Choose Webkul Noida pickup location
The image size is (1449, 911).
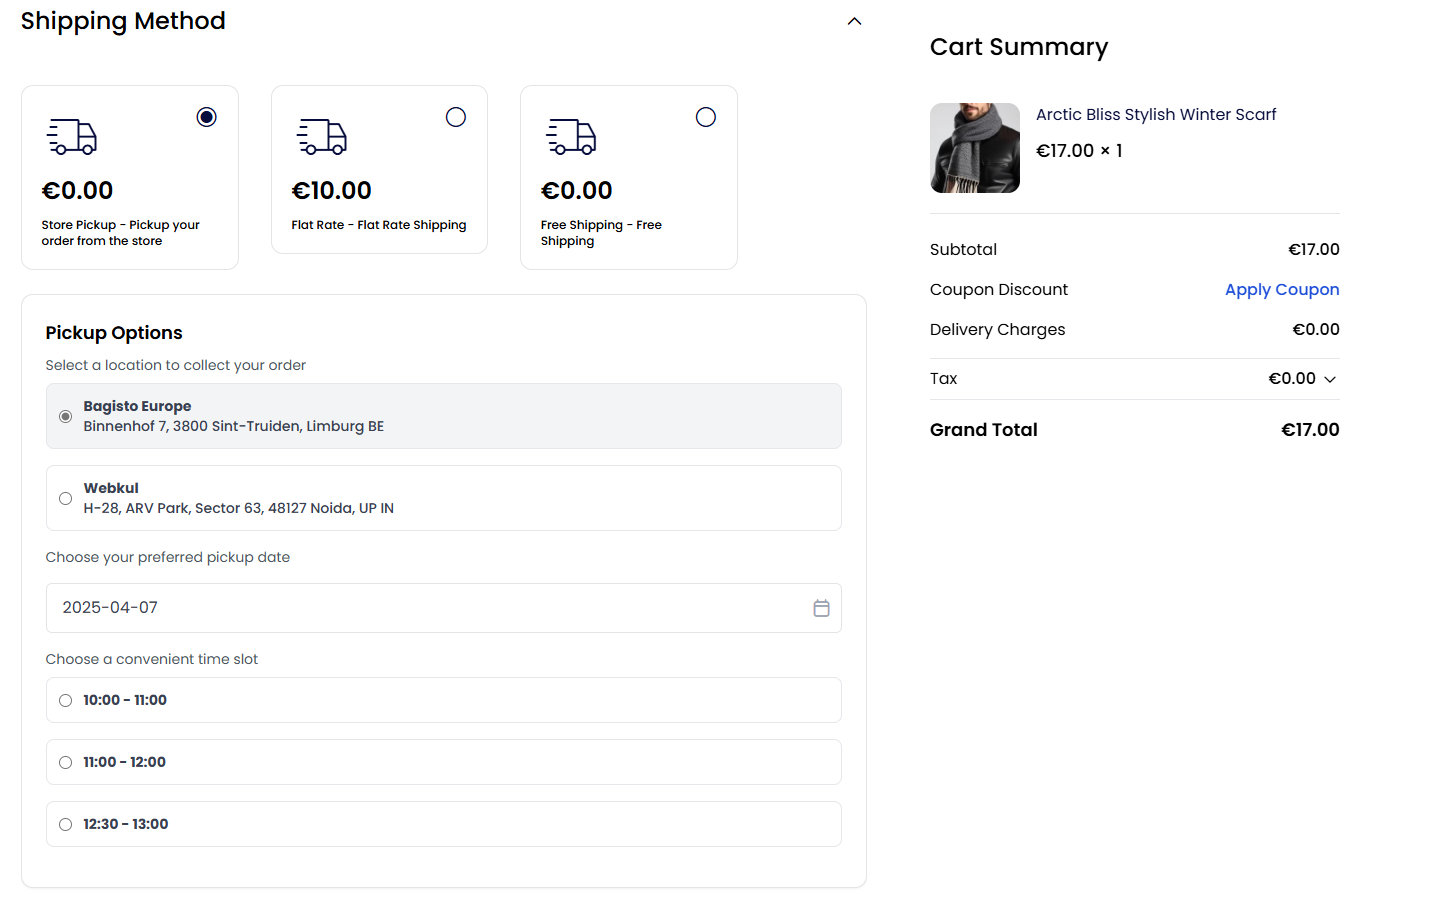pos(66,498)
